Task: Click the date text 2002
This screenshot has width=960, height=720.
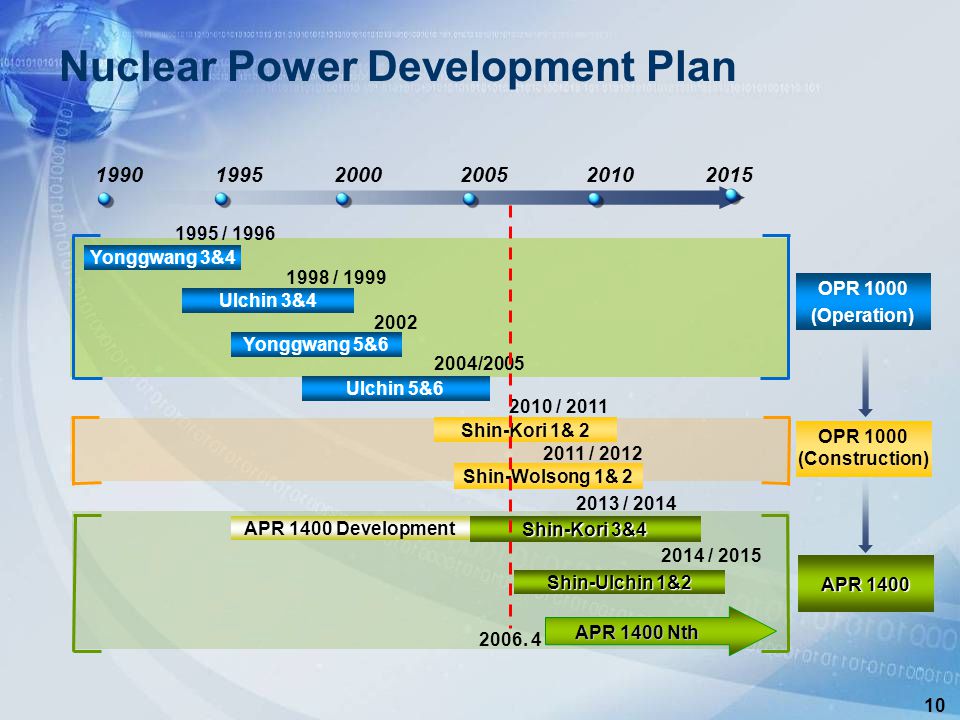Action: [396, 323]
